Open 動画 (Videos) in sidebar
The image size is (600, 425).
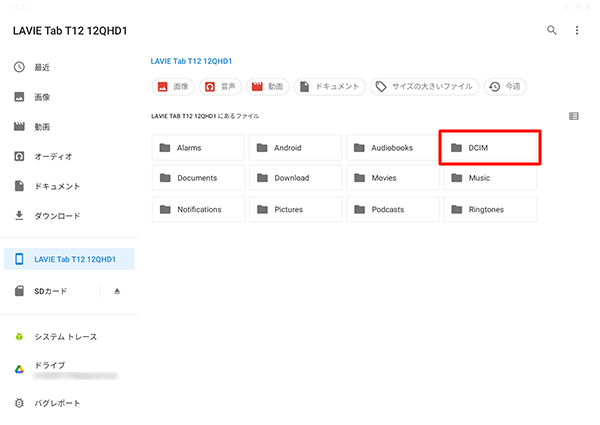point(69,127)
